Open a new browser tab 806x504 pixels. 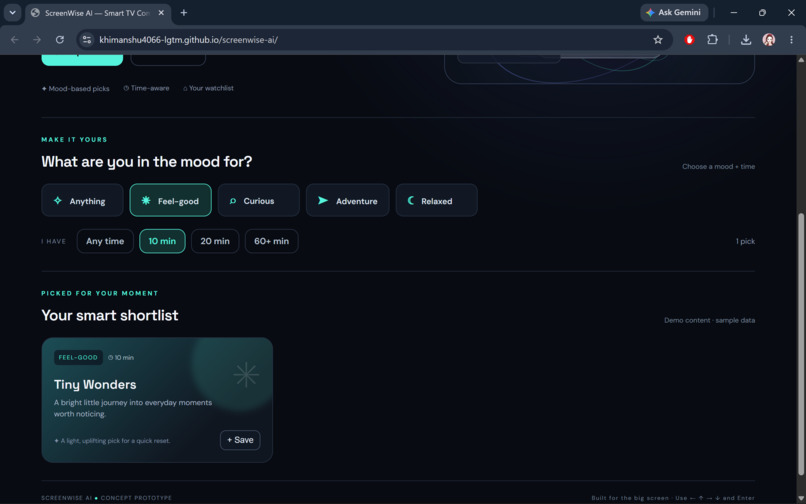point(184,13)
